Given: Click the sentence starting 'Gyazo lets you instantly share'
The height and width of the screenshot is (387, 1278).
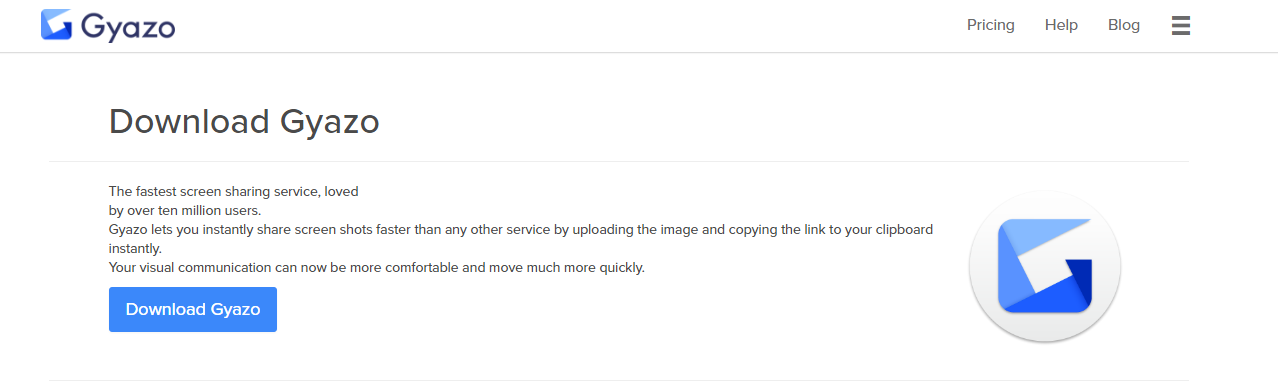Looking at the screenshot, I should [x=521, y=229].
